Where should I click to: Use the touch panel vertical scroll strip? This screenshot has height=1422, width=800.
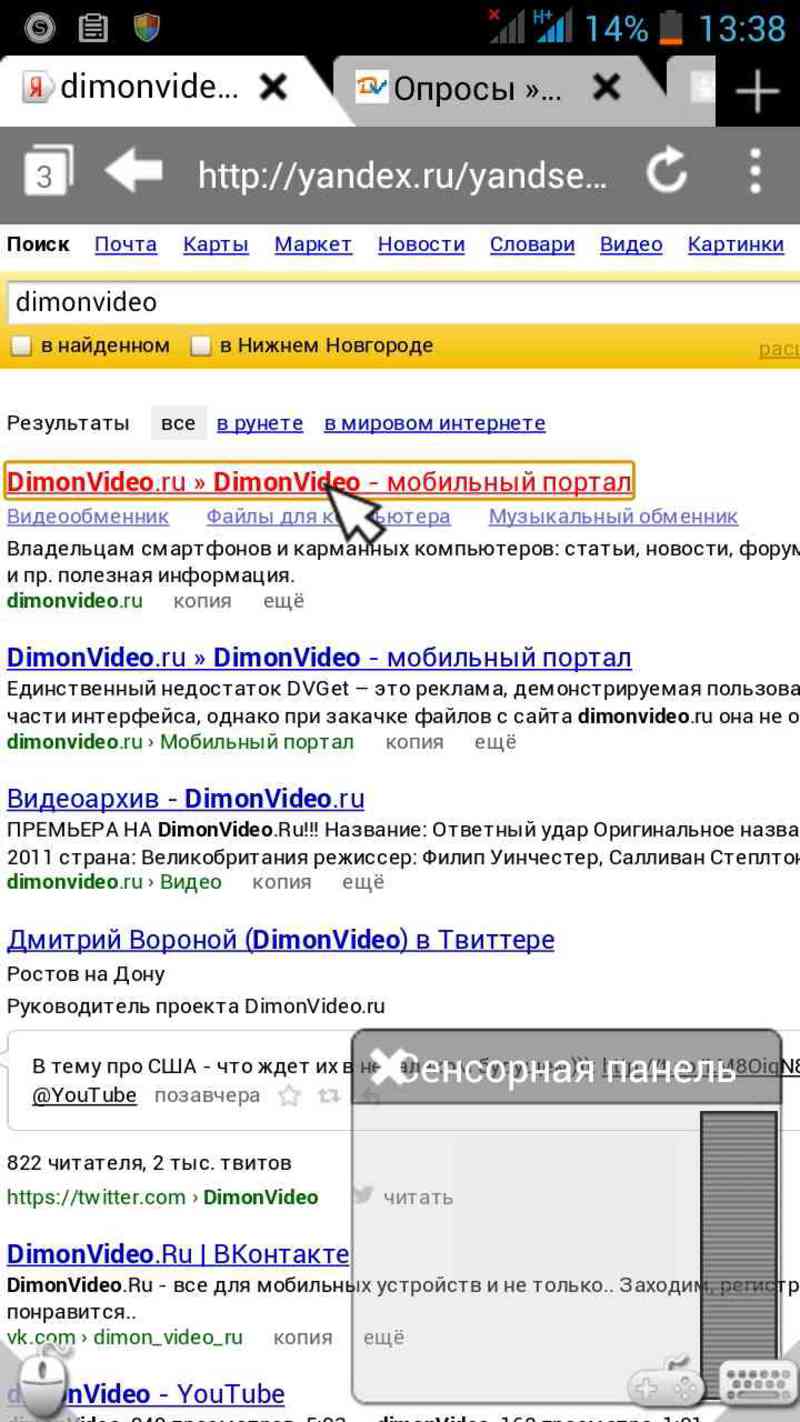738,1224
